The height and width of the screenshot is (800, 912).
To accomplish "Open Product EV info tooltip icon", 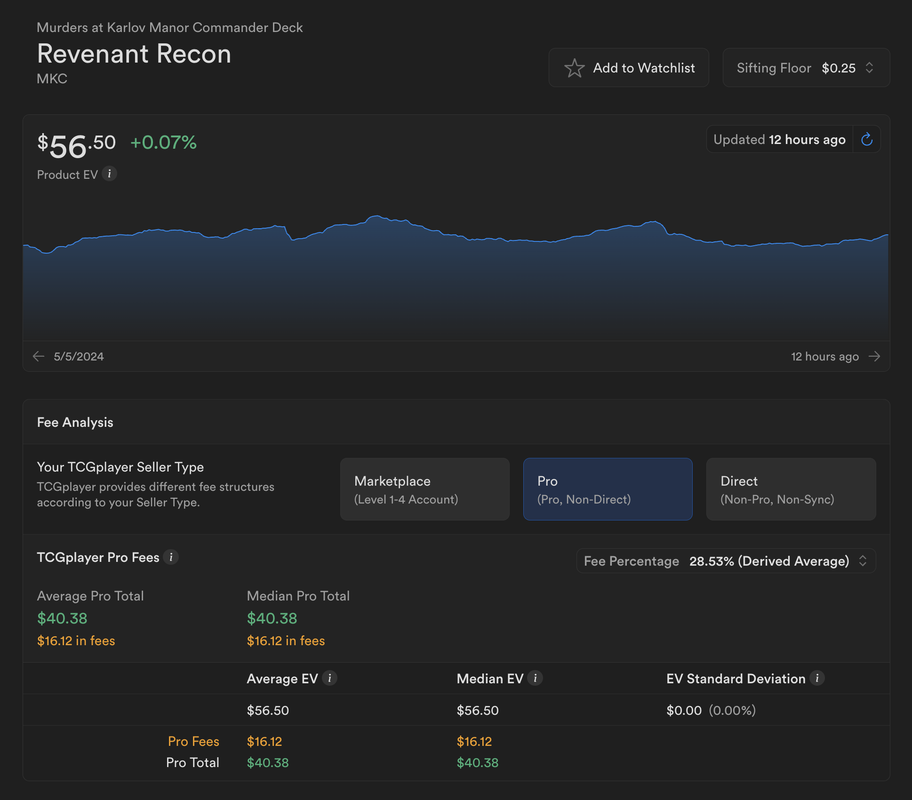I will (x=109, y=174).
